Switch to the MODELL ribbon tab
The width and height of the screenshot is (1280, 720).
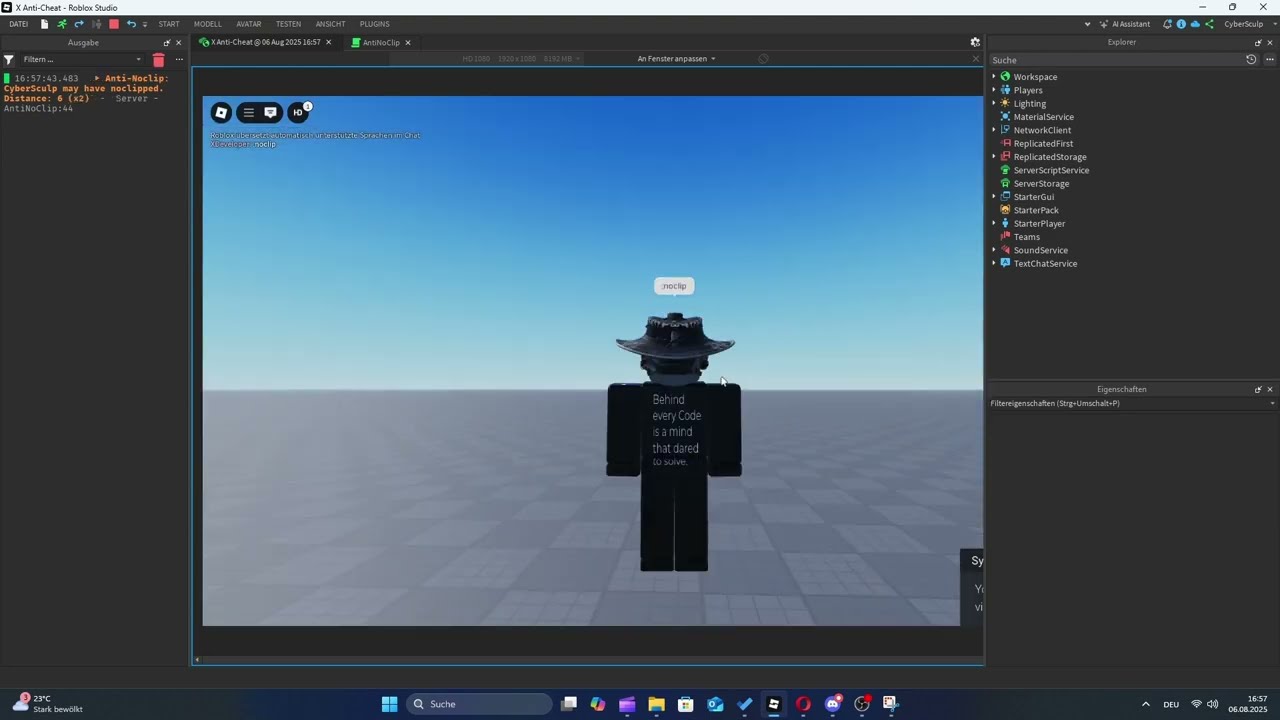point(208,24)
